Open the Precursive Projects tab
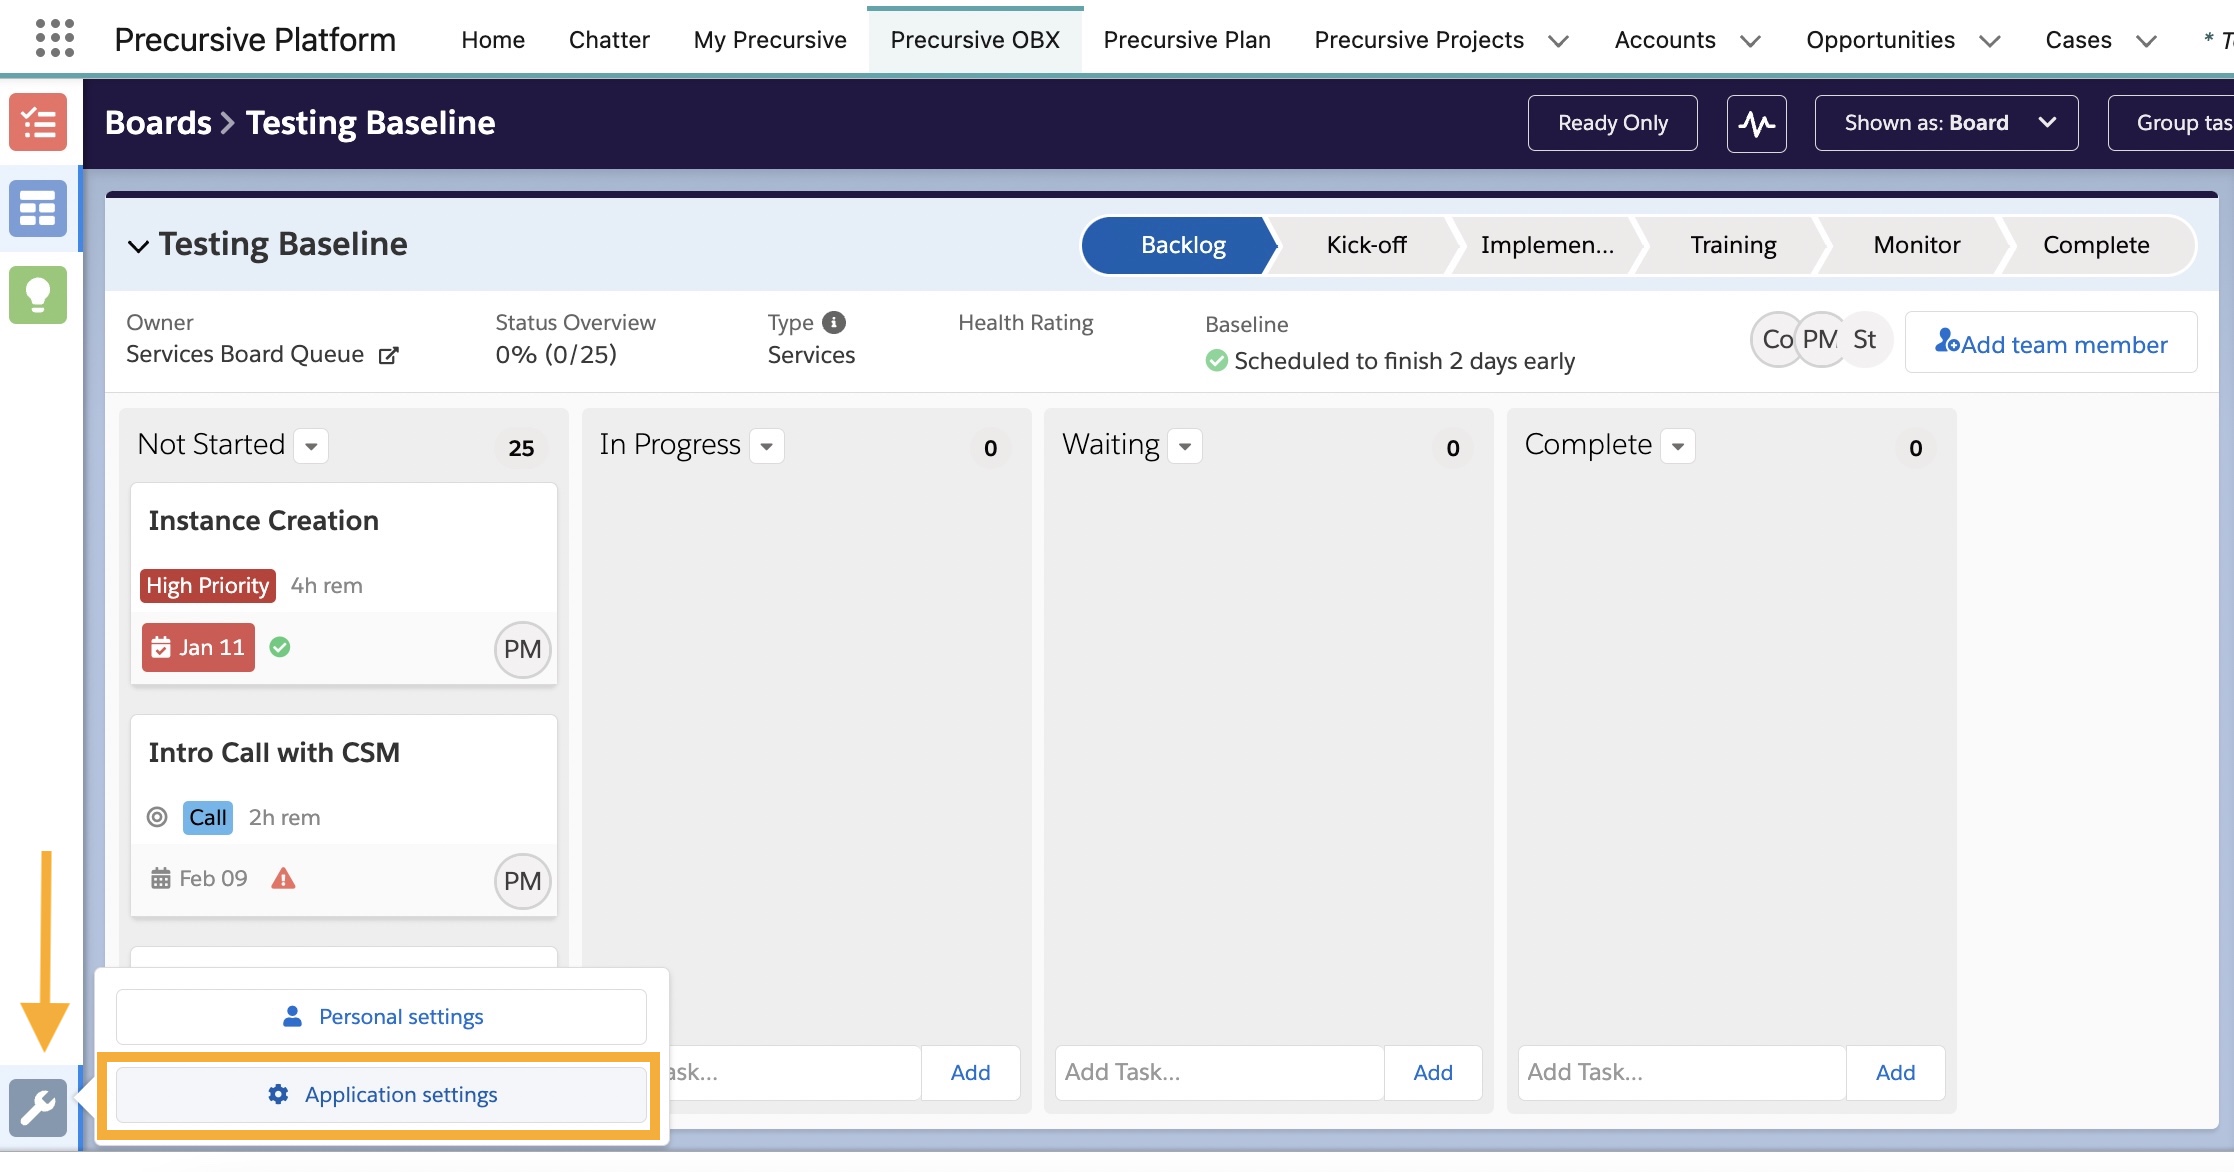Viewport: 2234px width, 1172px height. click(x=1419, y=40)
